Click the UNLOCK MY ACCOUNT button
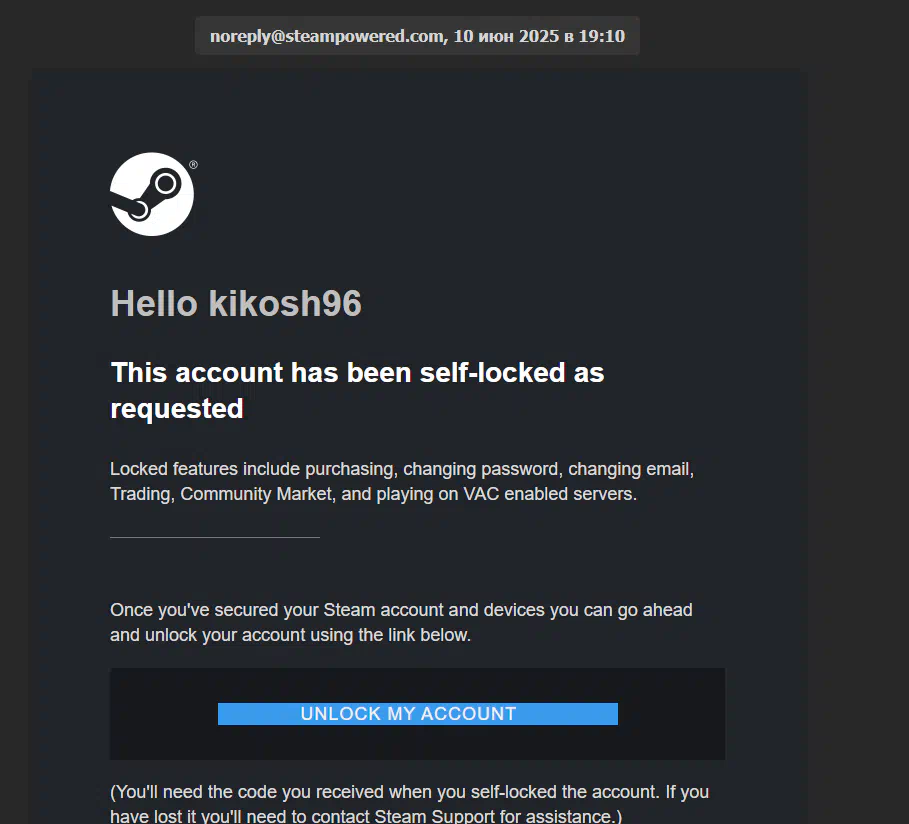 click(x=417, y=714)
